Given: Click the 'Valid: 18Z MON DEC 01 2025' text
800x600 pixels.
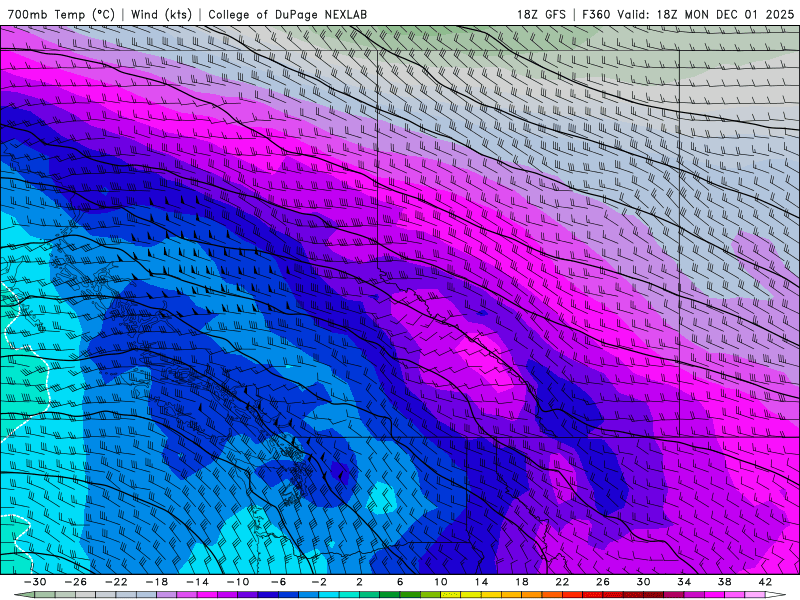Looking at the screenshot, I should 705,14.
